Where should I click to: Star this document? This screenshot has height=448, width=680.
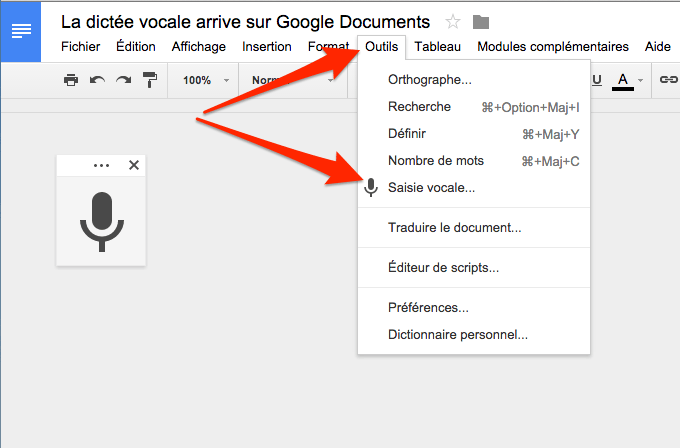tap(453, 22)
